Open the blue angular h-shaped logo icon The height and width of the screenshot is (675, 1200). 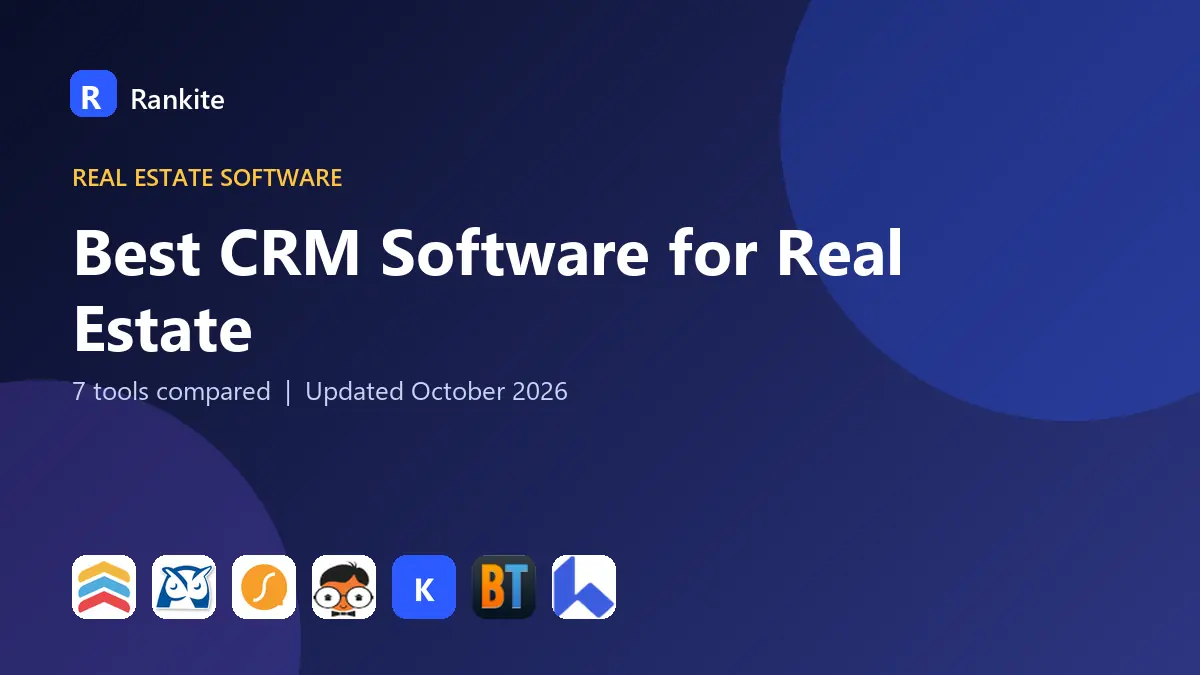point(584,587)
